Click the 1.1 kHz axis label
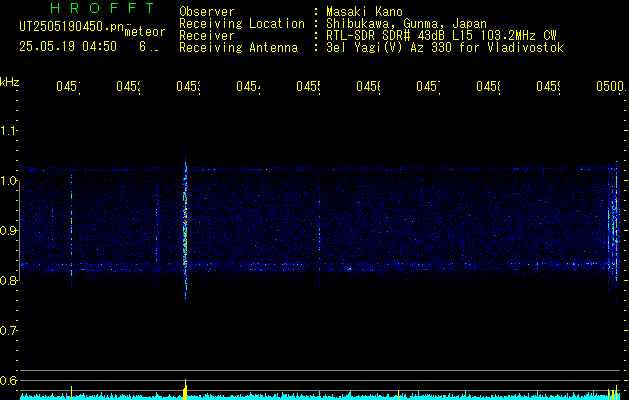The height and width of the screenshot is (400, 629). pyautogui.click(x=8, y=130)
